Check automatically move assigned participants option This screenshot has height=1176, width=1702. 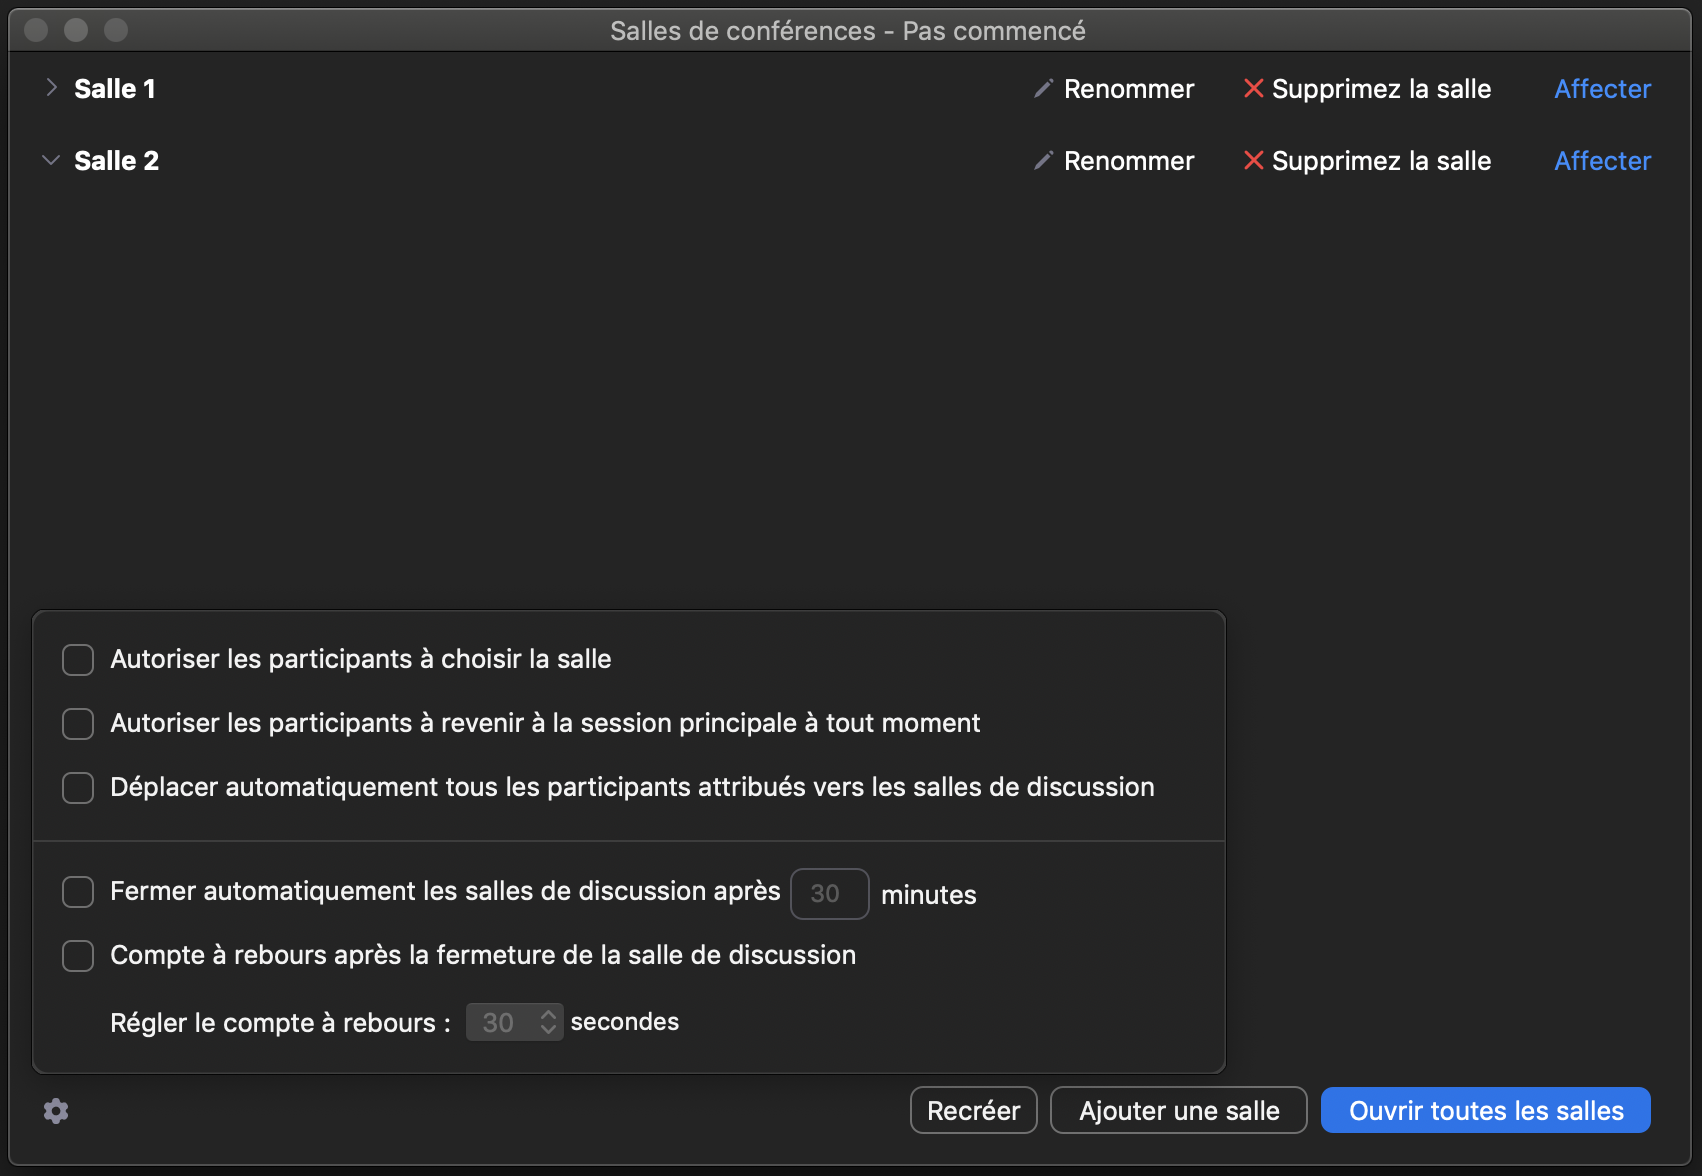pos(78,788)
